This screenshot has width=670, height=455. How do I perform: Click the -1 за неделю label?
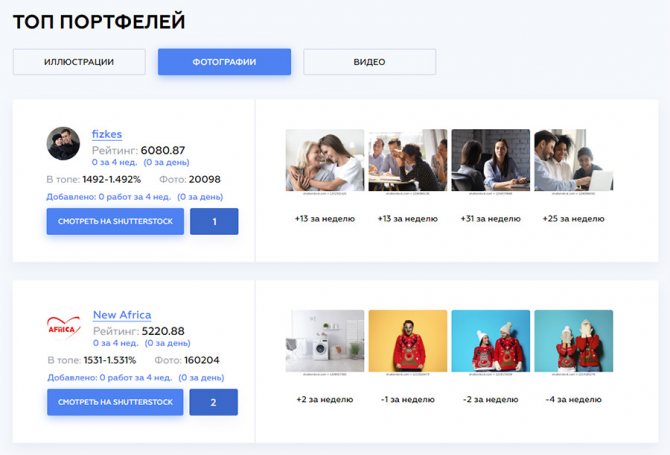coord(408,399)
